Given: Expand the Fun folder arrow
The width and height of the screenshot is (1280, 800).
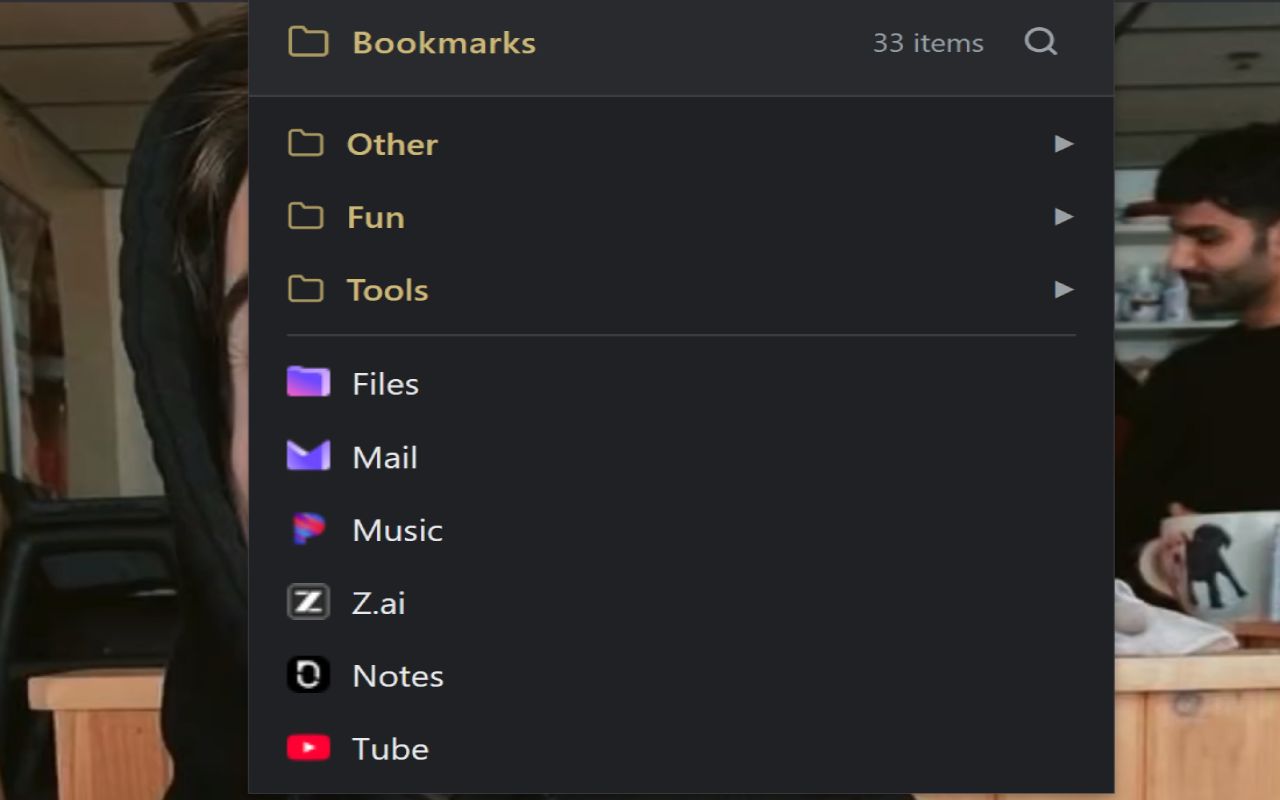Looking at the screenshot, I should coord(1064,216).
